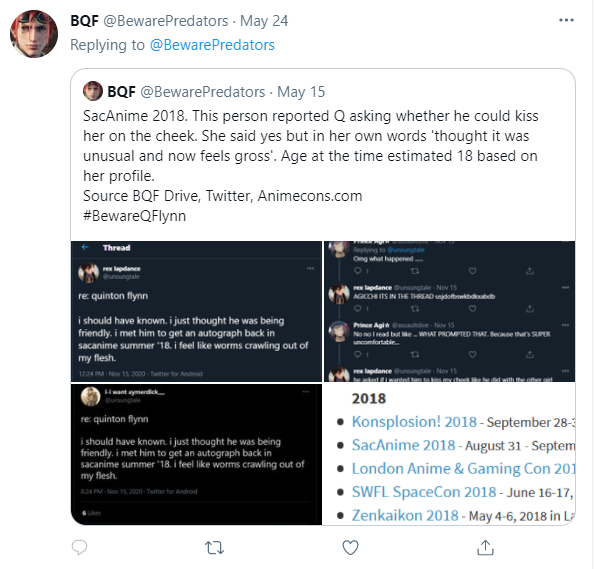Open the @BewarePredators reply-to link
Viewport: 595px width, 569px height.
pos(212,45)
